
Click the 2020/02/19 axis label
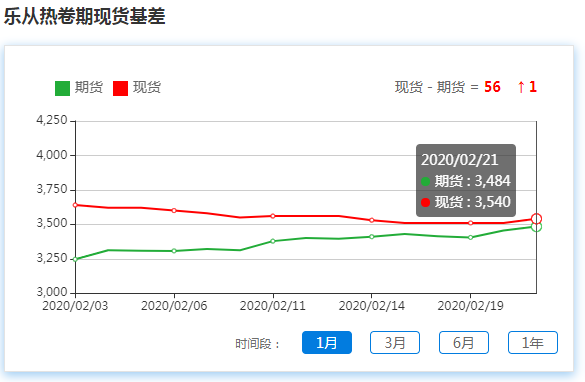[x=470, y=306]
